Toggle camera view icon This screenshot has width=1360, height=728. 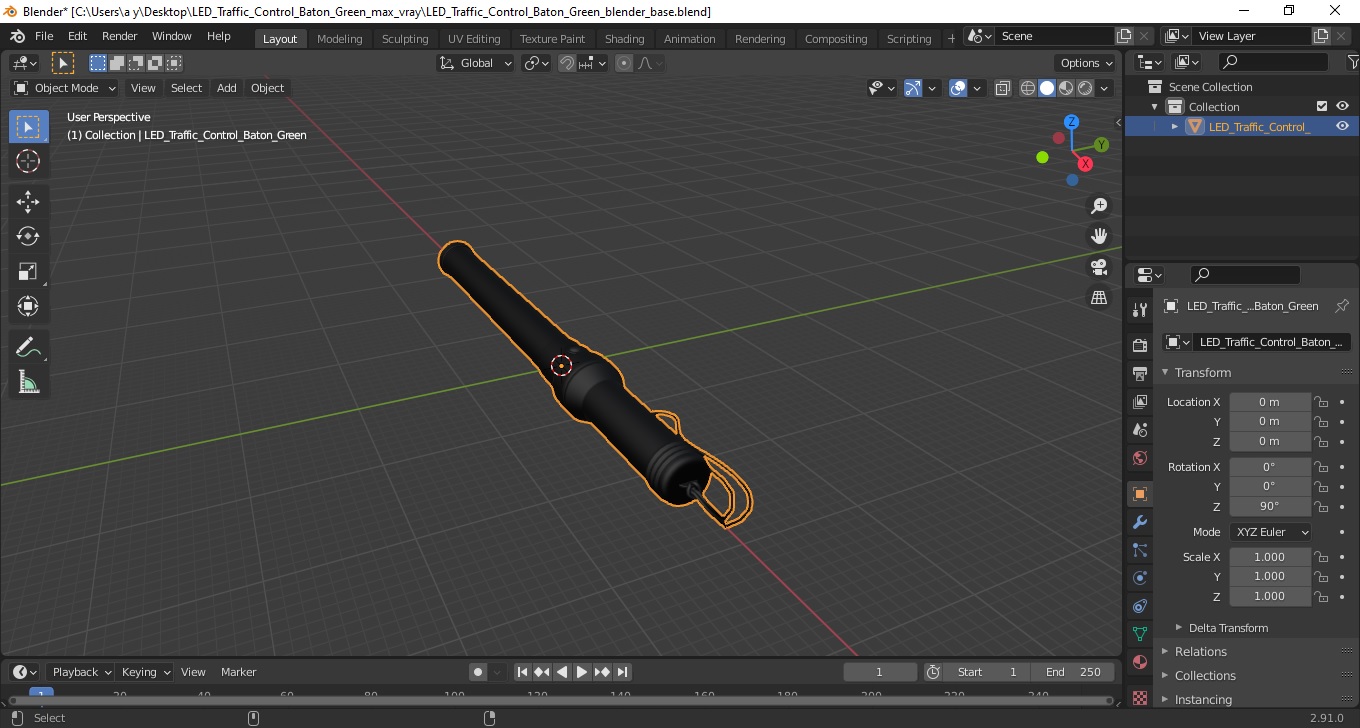pyautogui.click(x=1099, y=267)
